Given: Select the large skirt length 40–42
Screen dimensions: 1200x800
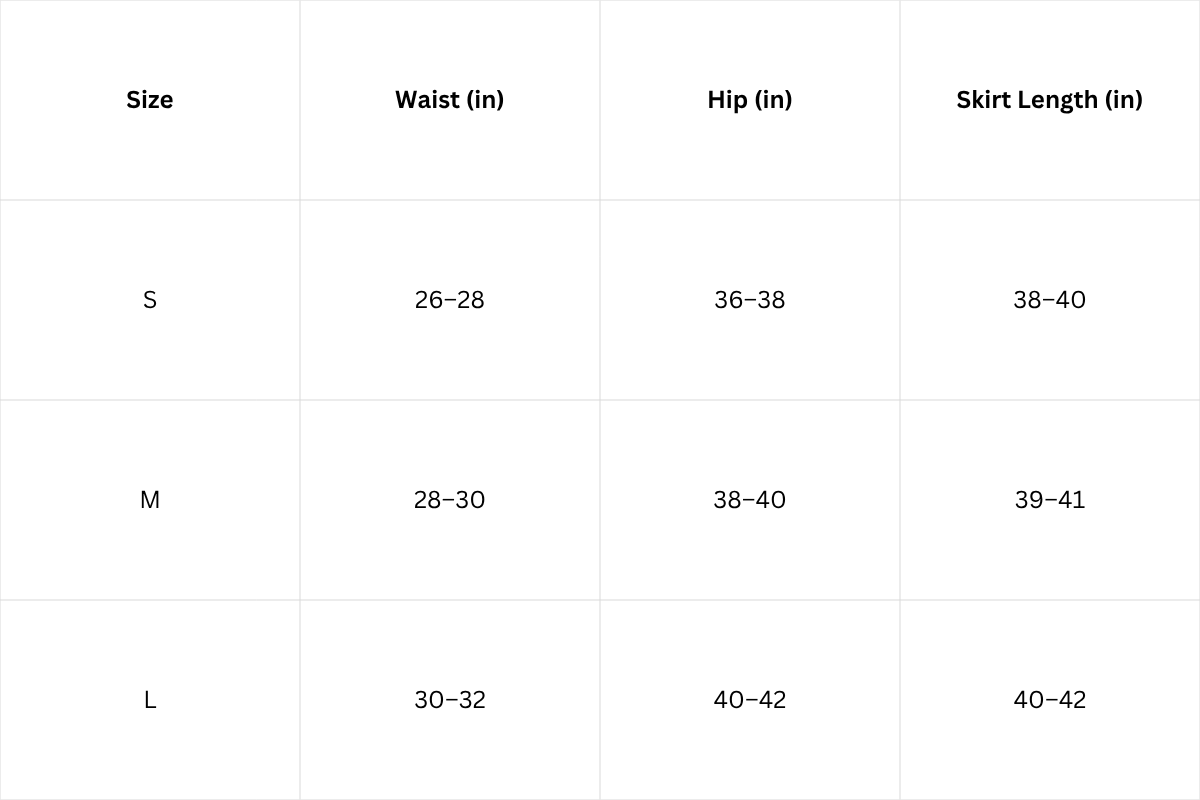Looking at the screenshot, I should (x=1049, y=700).
